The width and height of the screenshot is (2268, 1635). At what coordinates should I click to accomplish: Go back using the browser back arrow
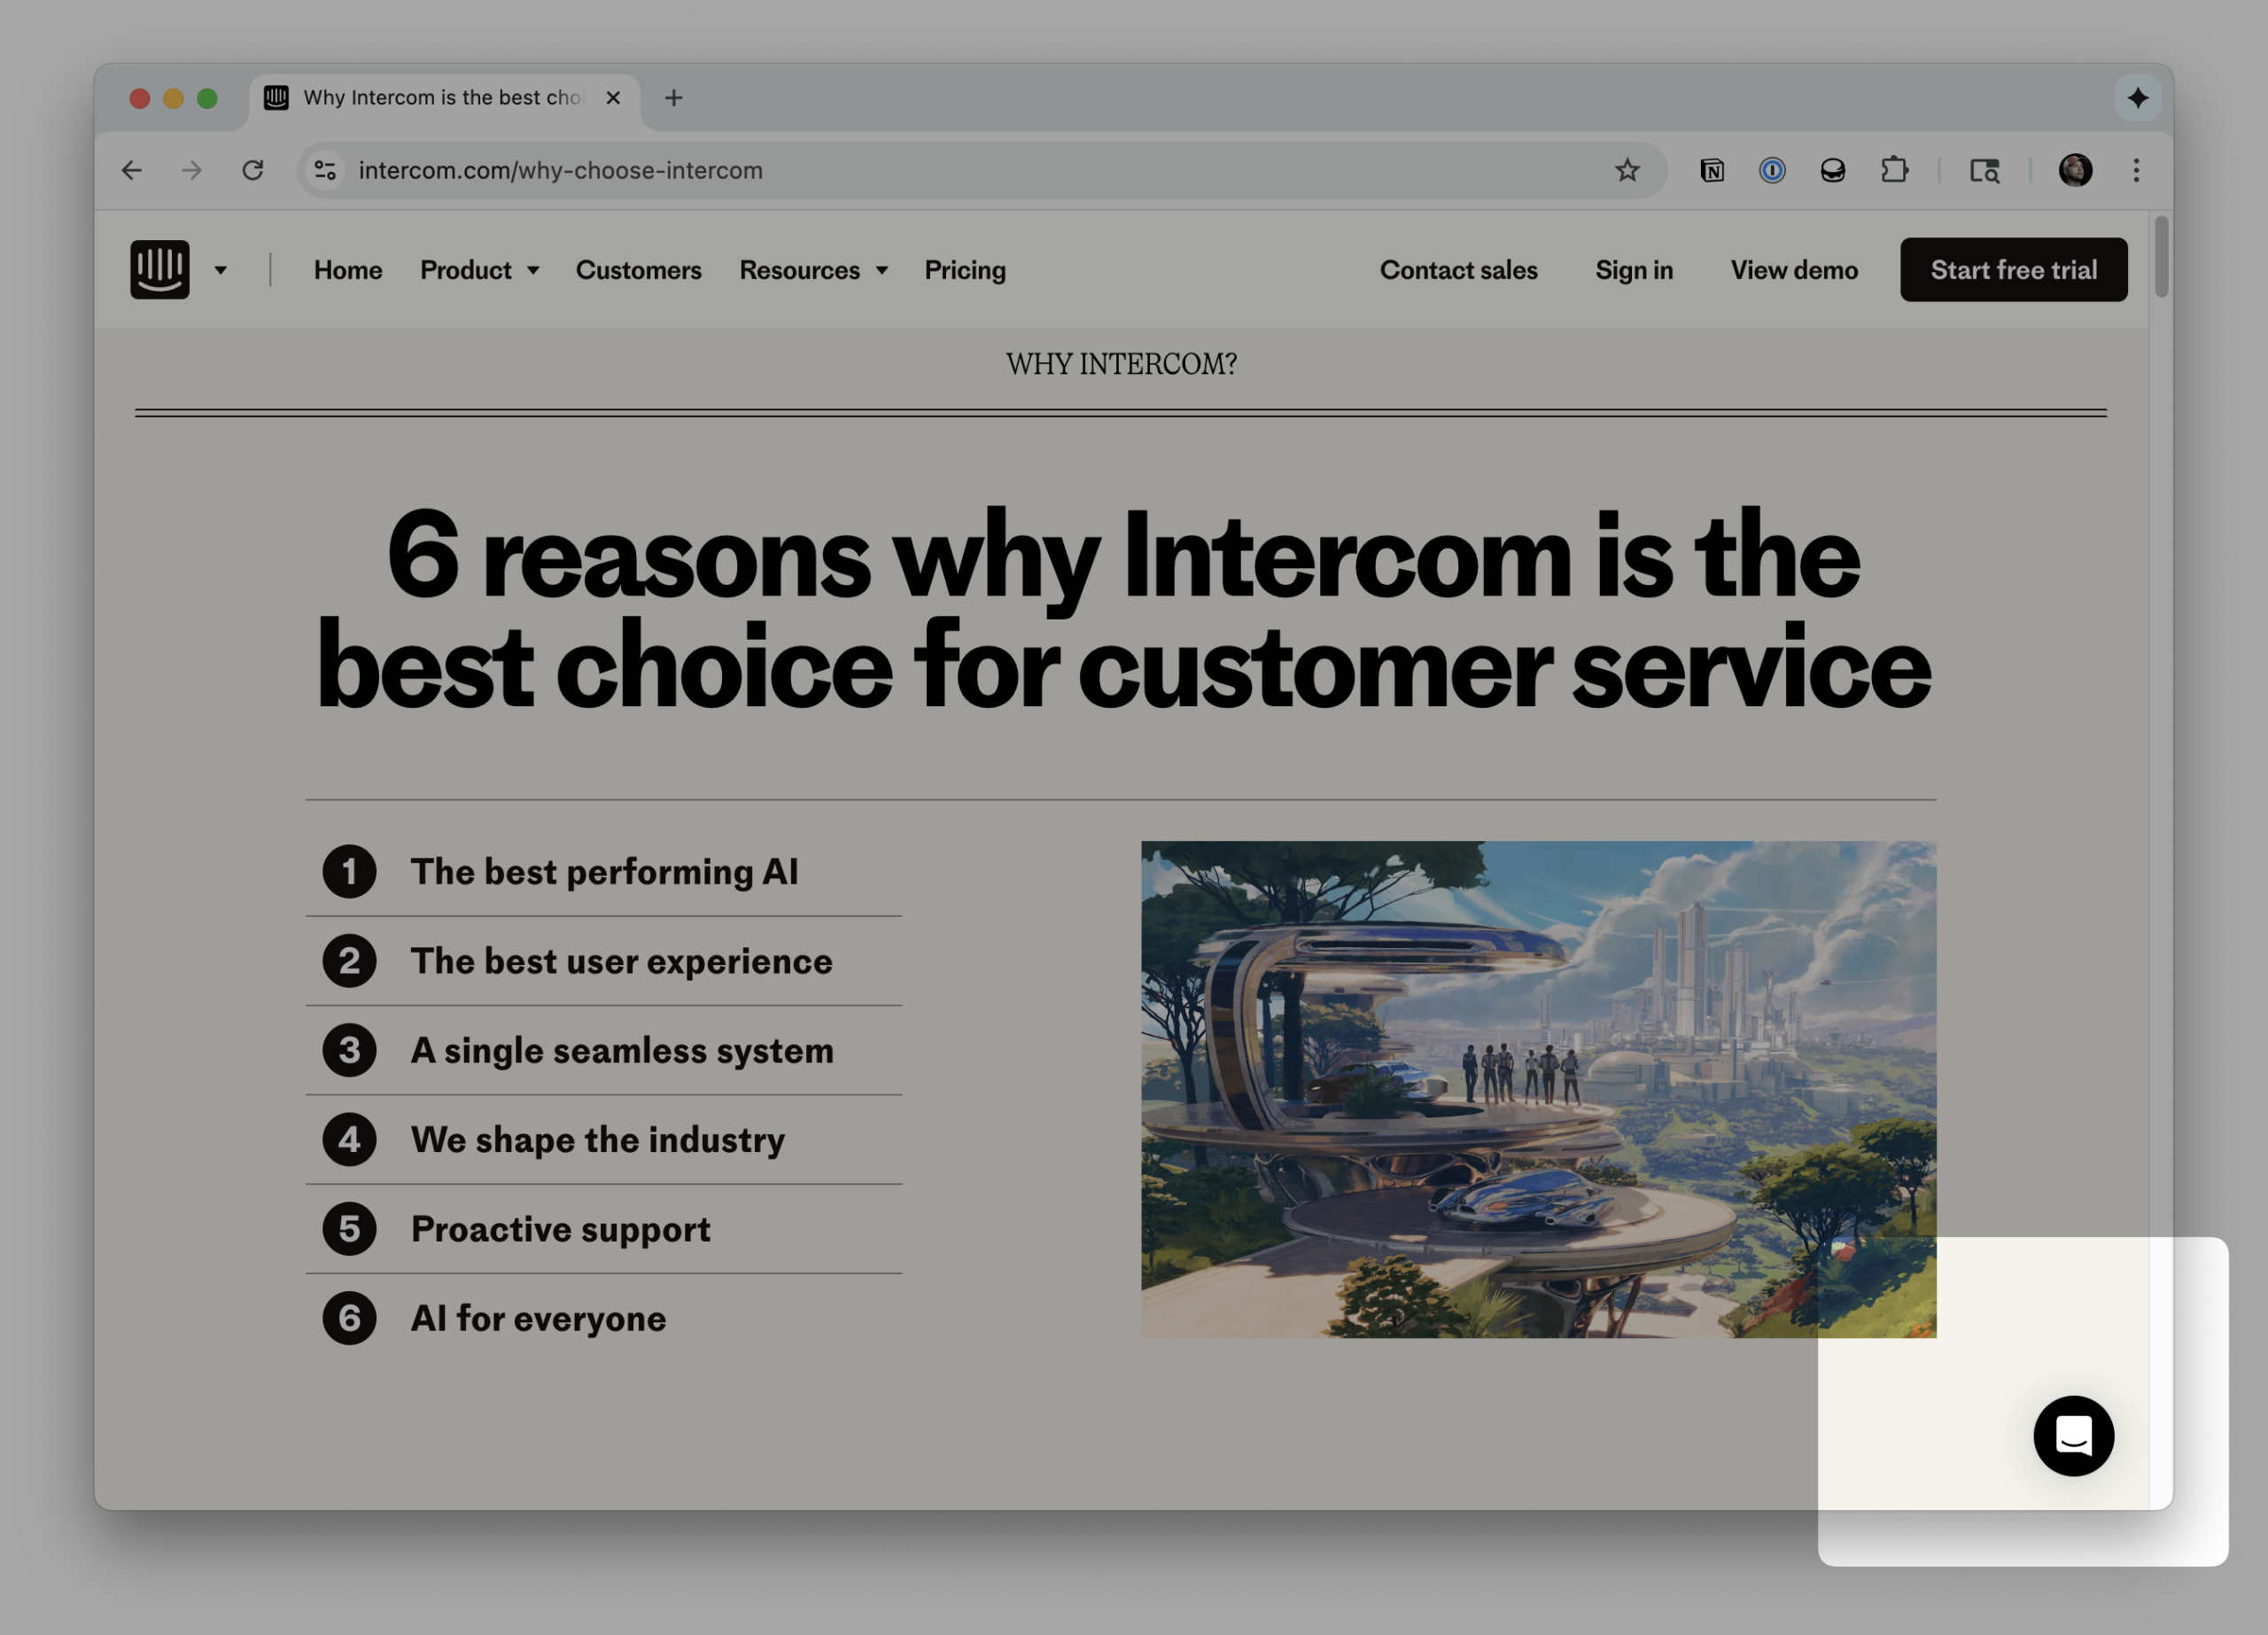coord(132,170)
